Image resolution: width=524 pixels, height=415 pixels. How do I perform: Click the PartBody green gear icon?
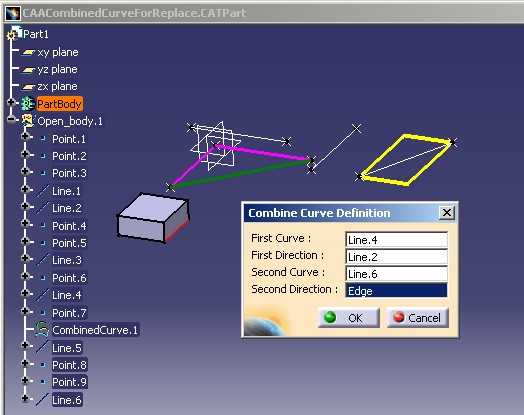[28, 104]
